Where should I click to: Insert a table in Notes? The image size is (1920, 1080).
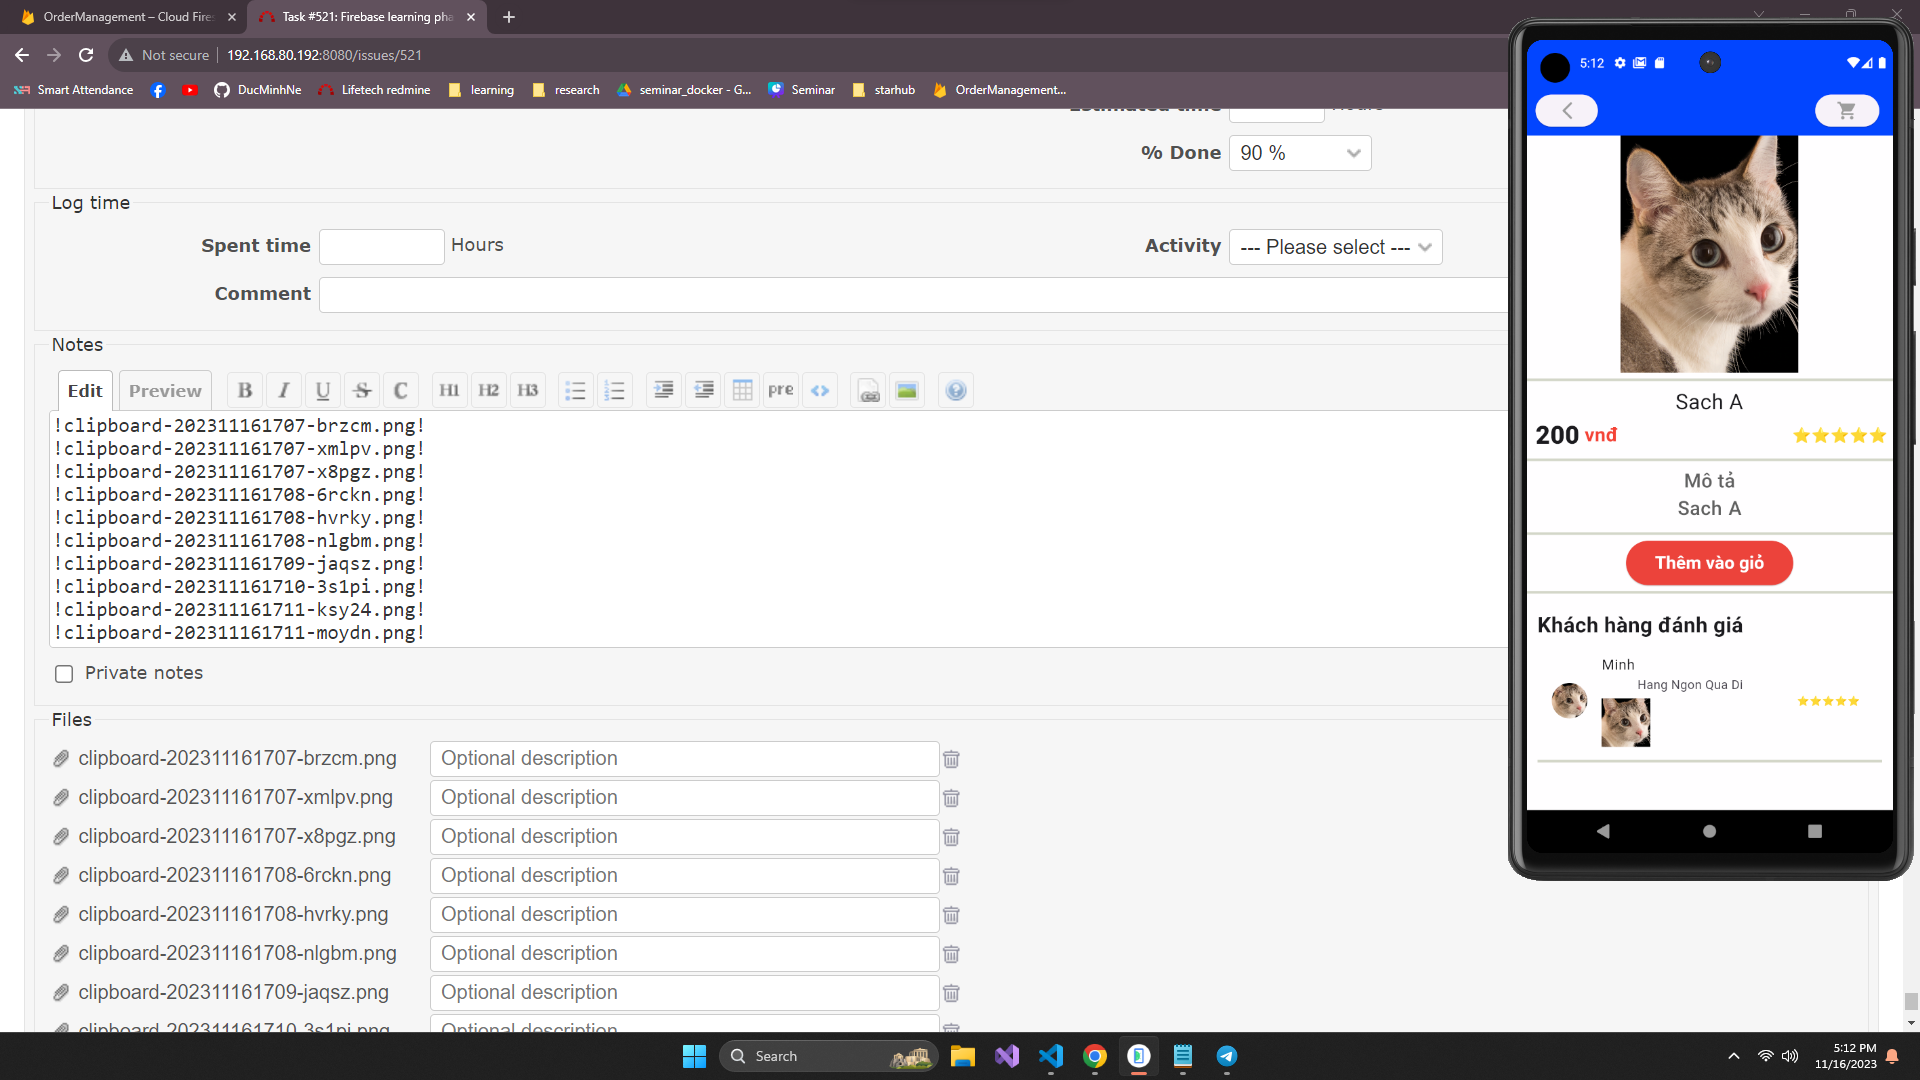coord(742,391)
